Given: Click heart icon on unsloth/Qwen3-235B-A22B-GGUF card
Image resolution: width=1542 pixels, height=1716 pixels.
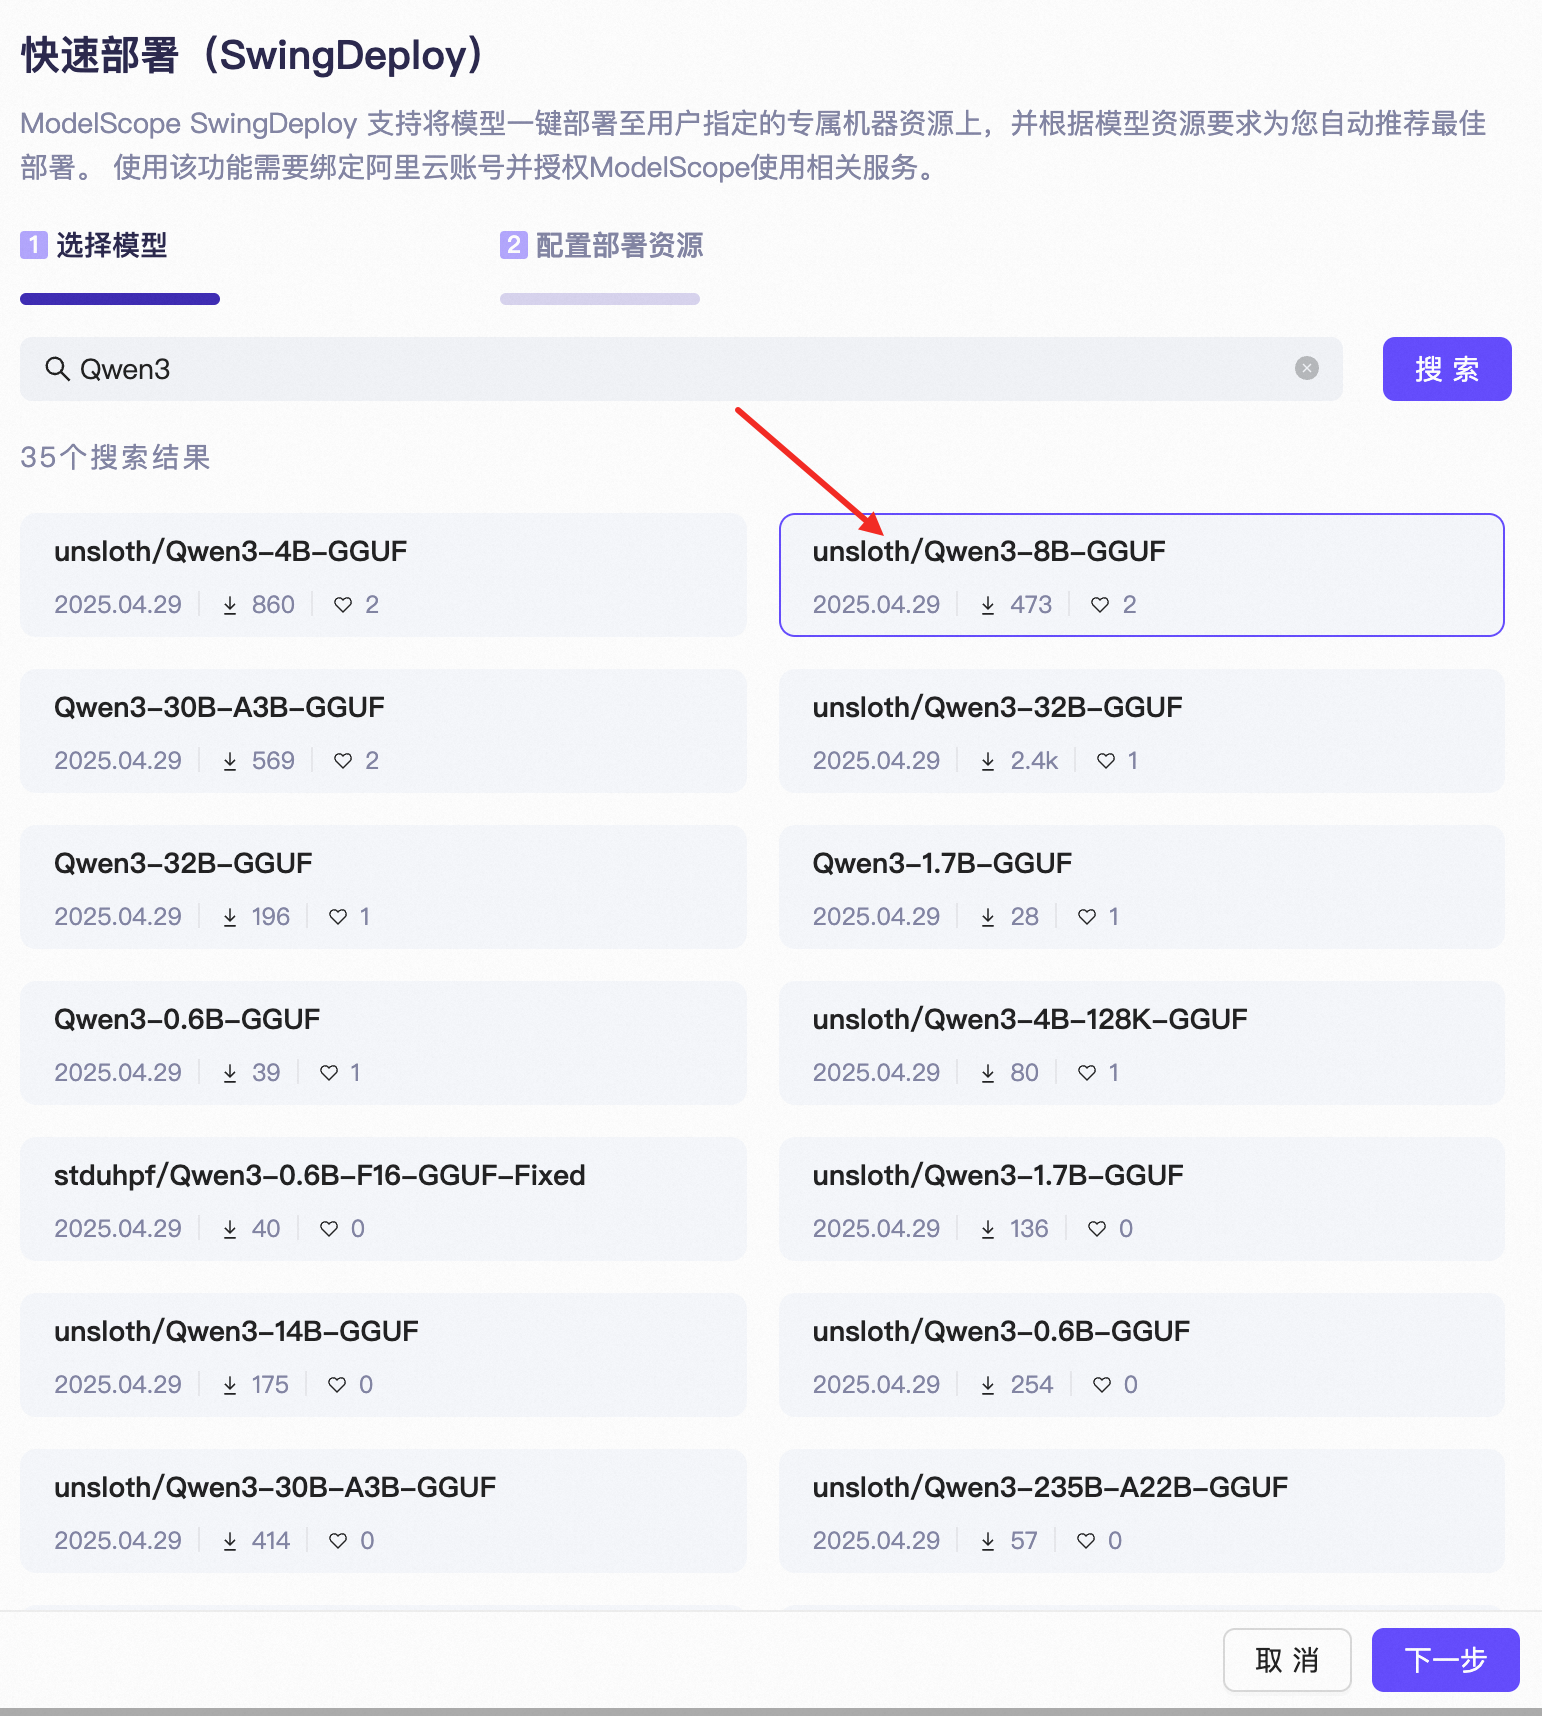Looking at the screenshot, I should coord(1086,1541).
